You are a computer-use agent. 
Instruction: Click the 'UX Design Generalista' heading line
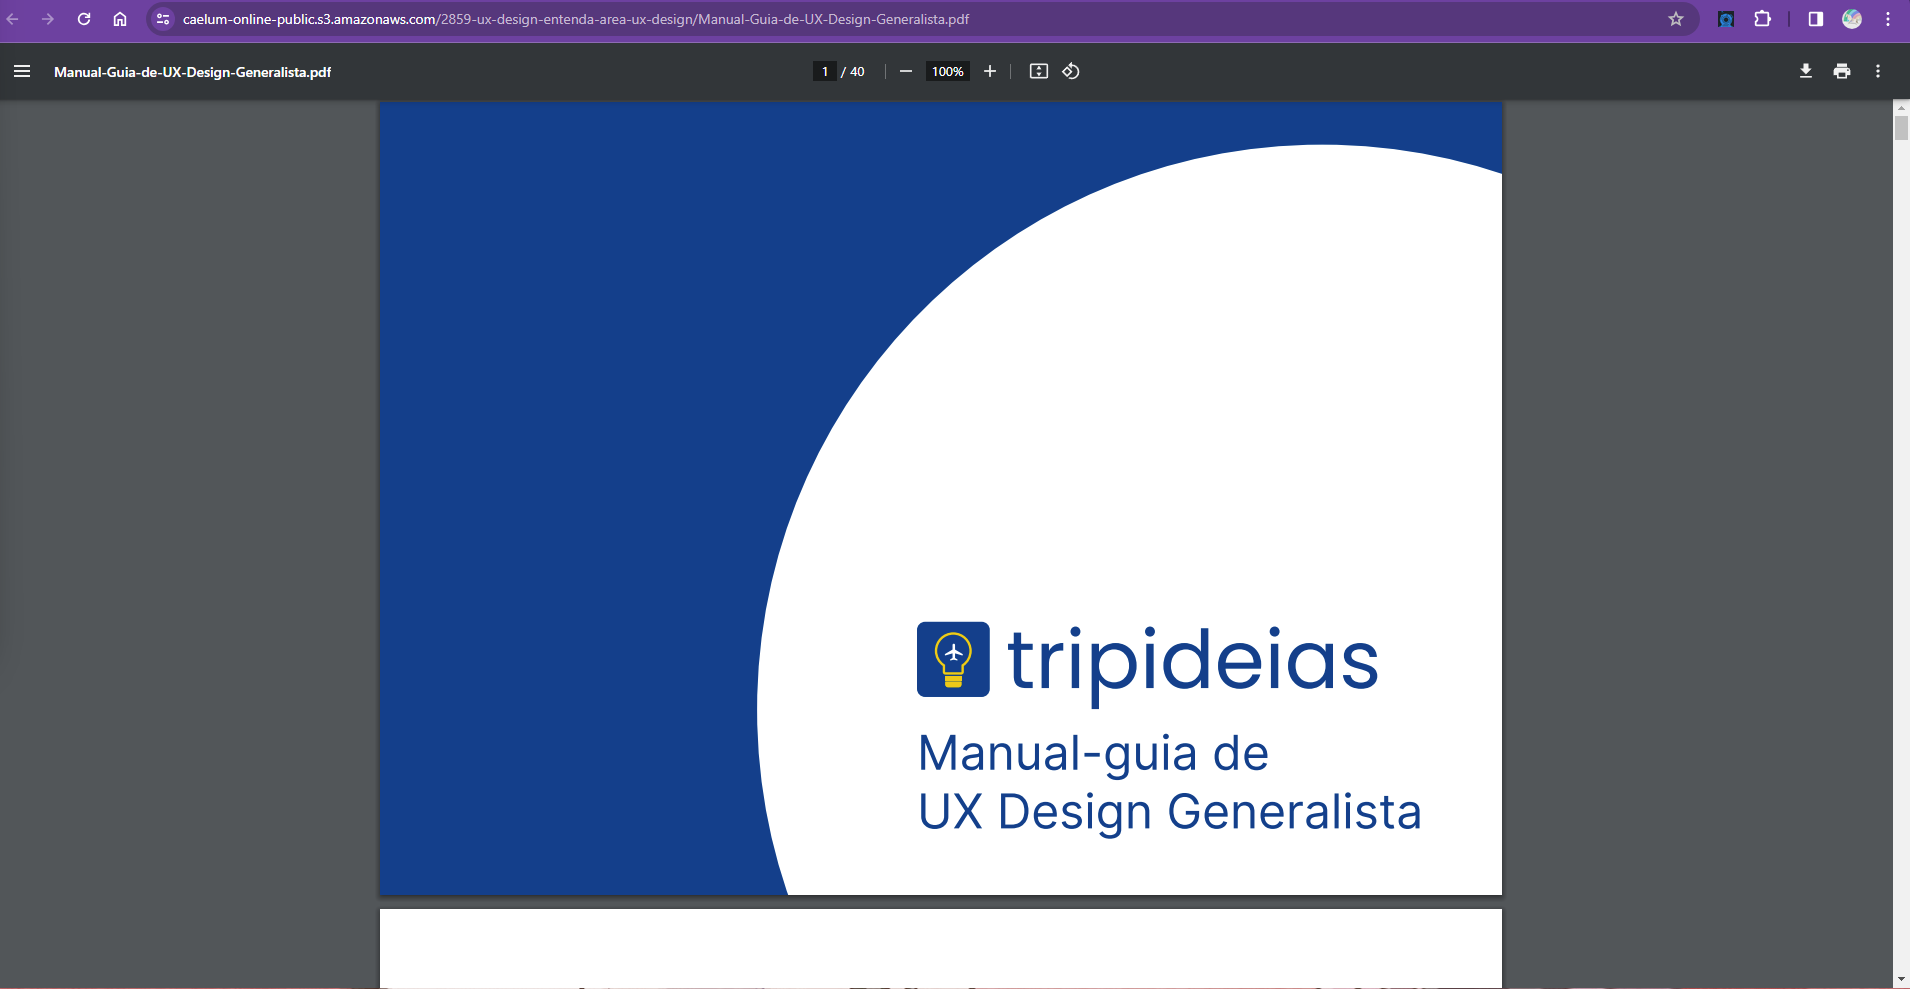(x=1170, y=812)
